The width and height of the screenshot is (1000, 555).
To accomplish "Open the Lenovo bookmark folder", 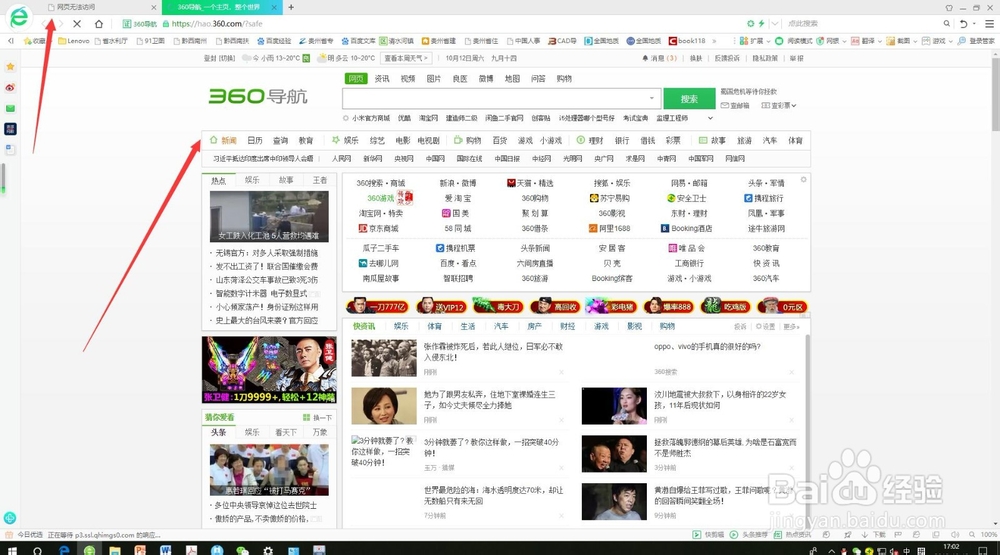I will click(73, 41).
